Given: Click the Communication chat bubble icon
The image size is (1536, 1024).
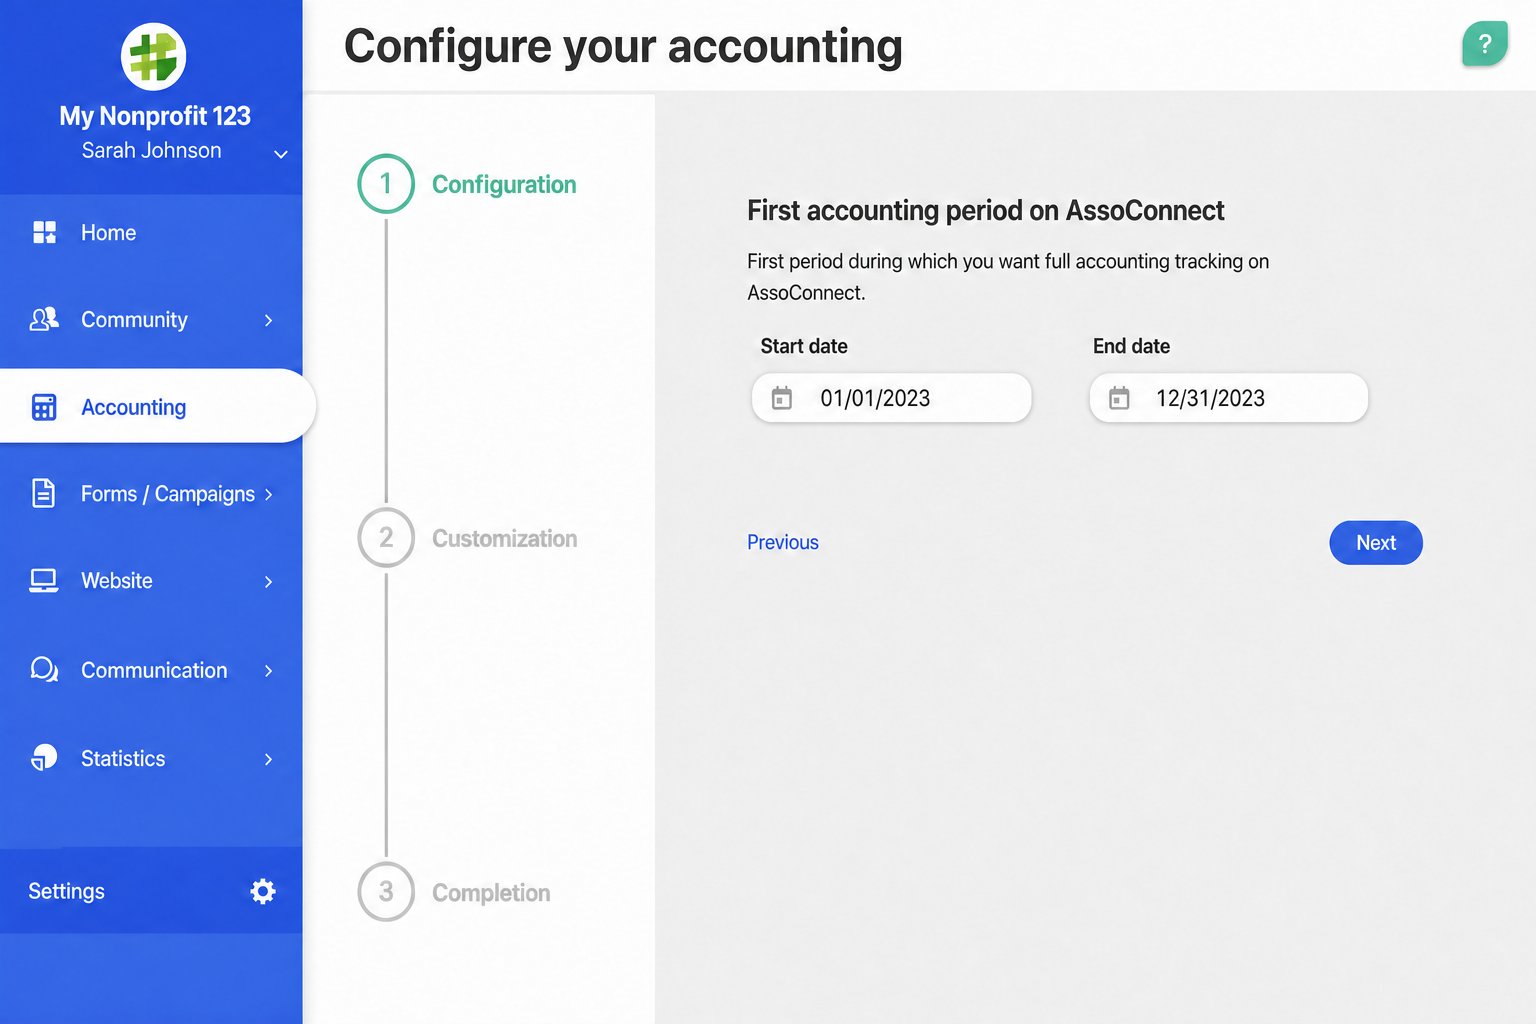Looking at the screenshot, I should tap(44, 669).
